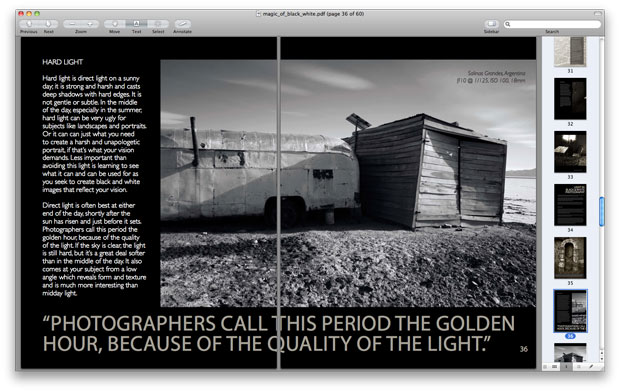Click the sidebar scrollbar thumb

601,212
